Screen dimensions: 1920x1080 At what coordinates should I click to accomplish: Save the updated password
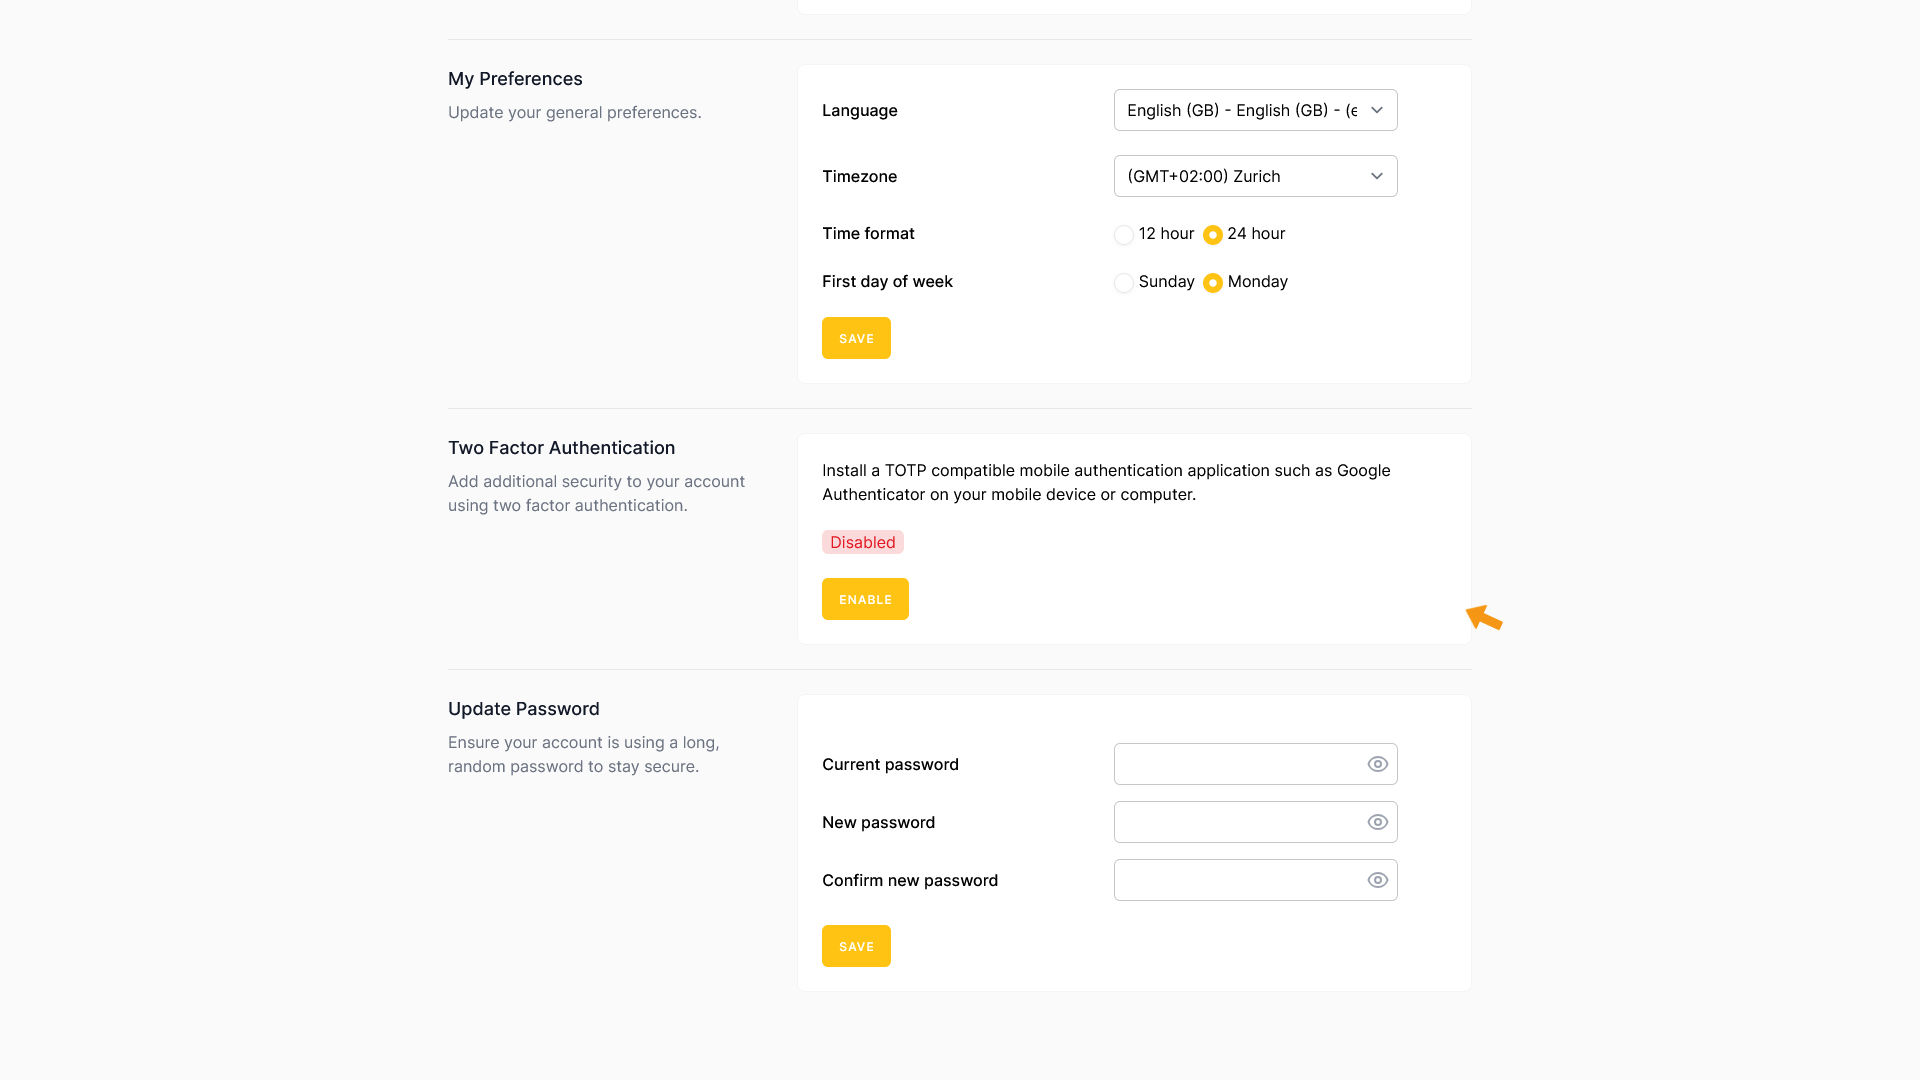pos(856,946)
